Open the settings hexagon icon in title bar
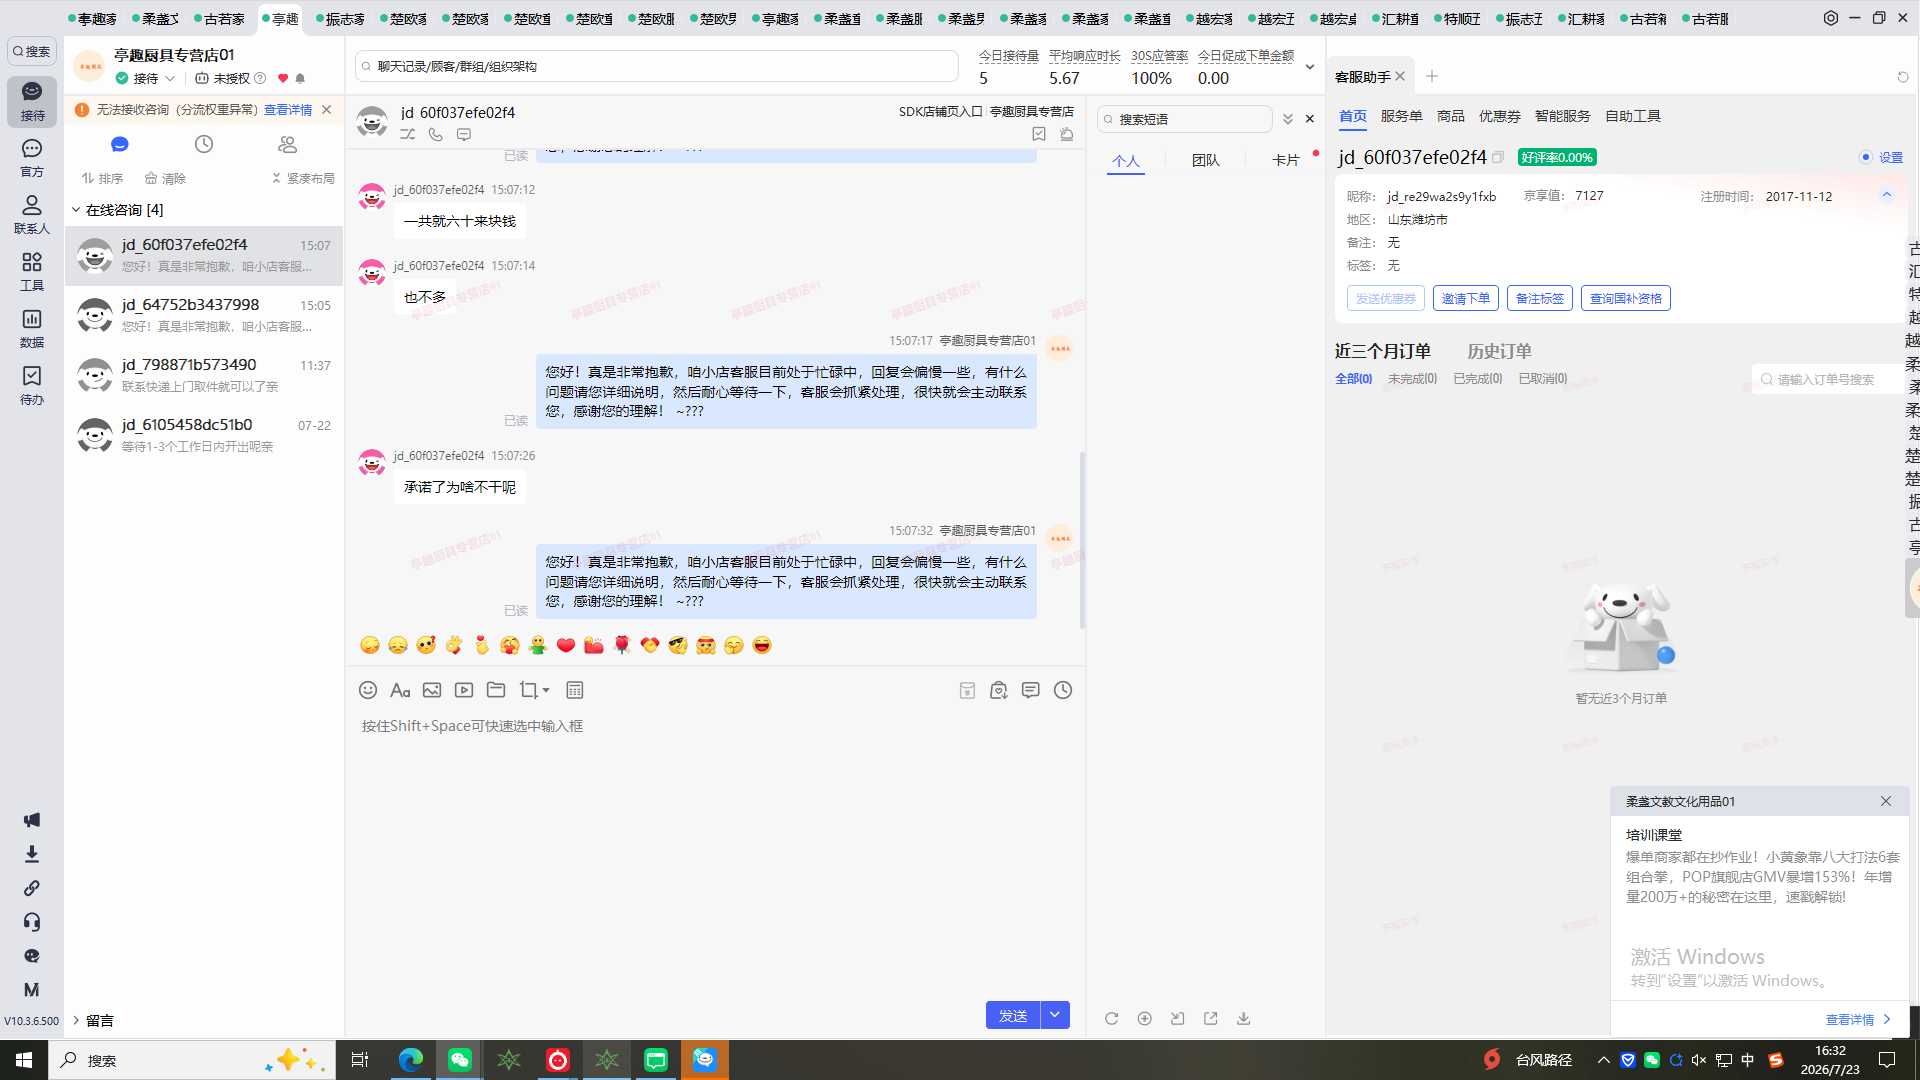 [1830, 18]
